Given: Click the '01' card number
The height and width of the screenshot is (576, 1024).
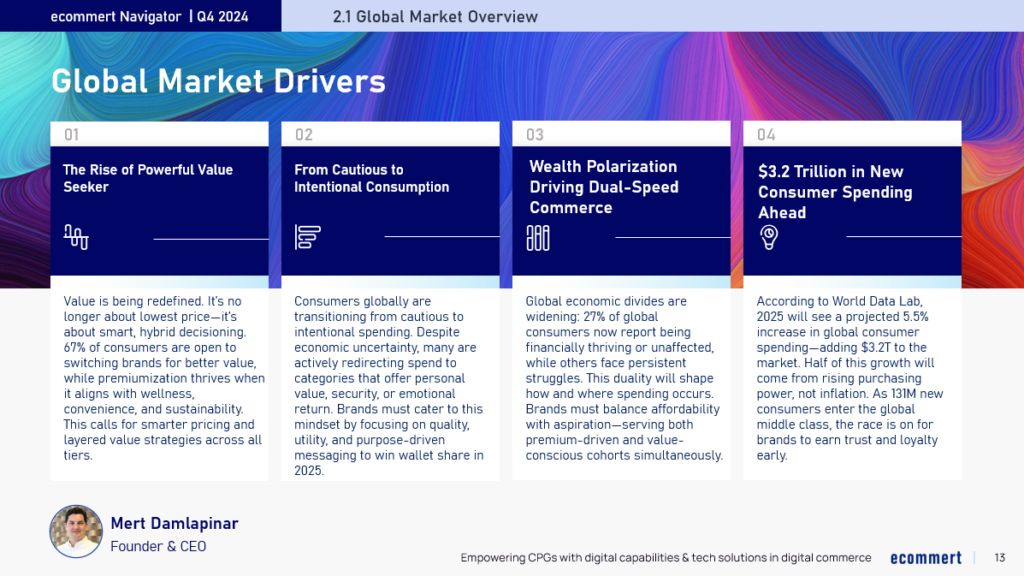Looking at the screenshot, I should tap(71, 135).
